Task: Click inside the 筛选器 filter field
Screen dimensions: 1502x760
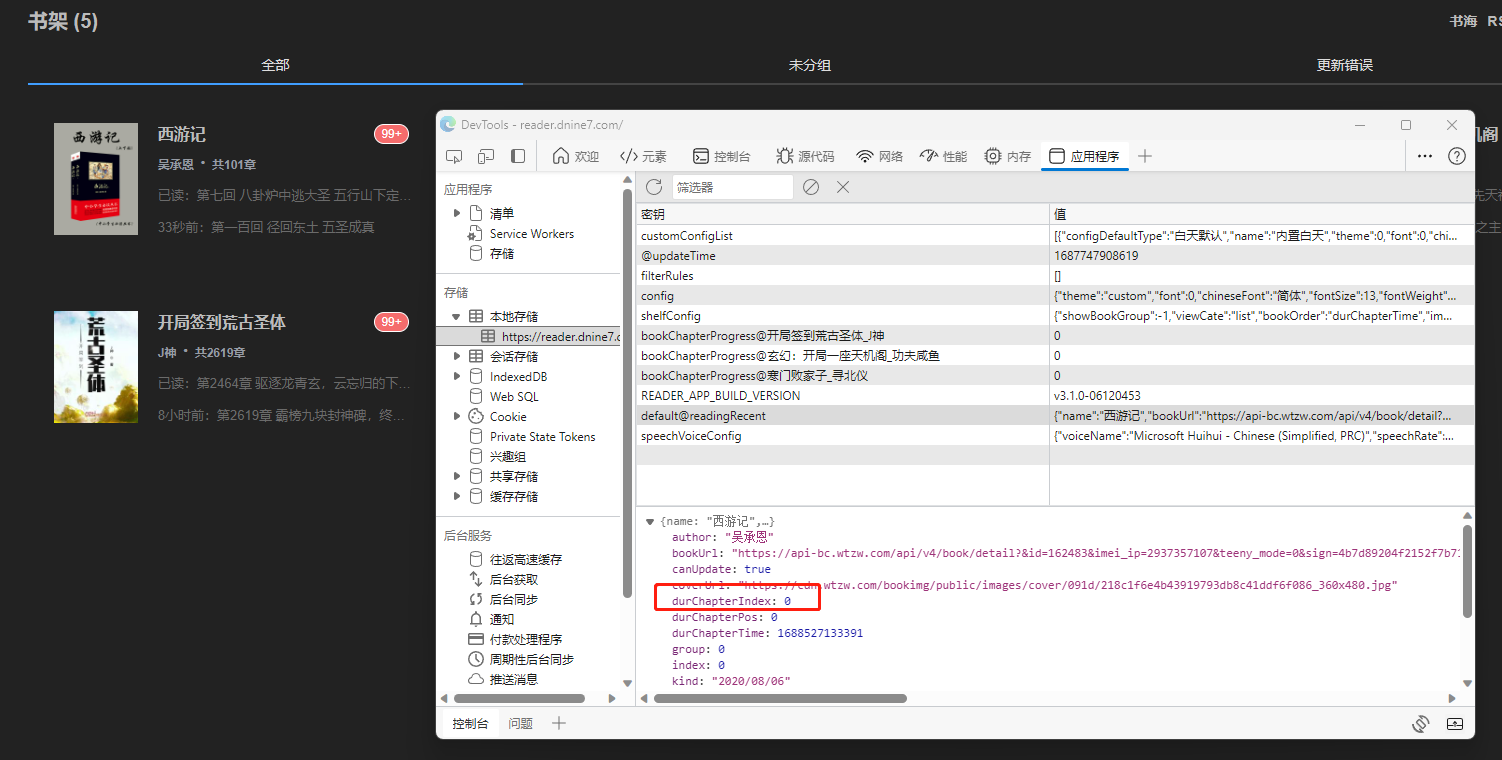Action: (733, 187)
